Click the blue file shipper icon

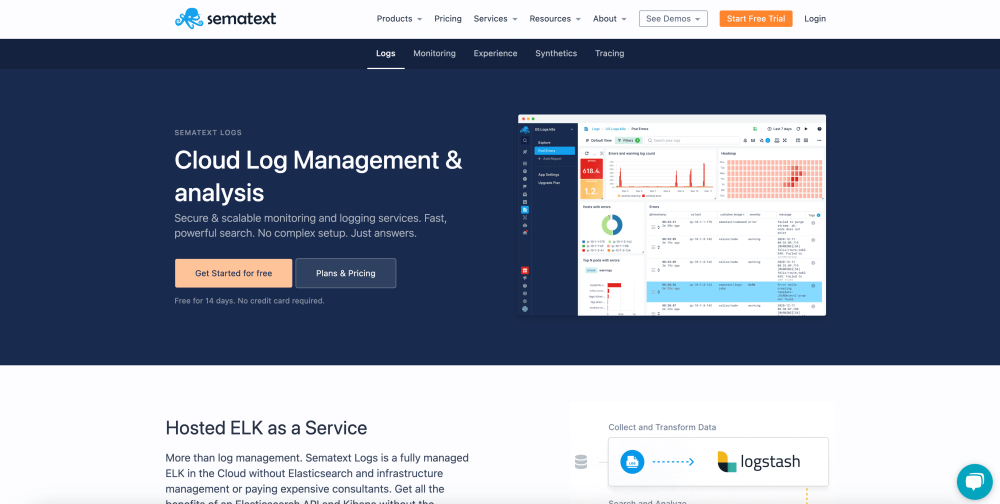pos(632,462)
